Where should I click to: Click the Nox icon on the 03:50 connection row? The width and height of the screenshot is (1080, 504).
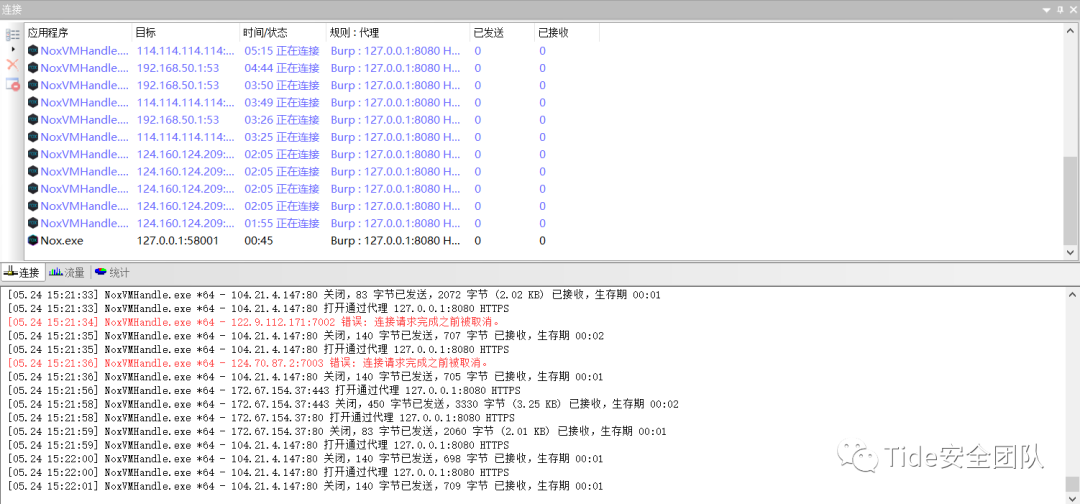(x=32, y=85)
